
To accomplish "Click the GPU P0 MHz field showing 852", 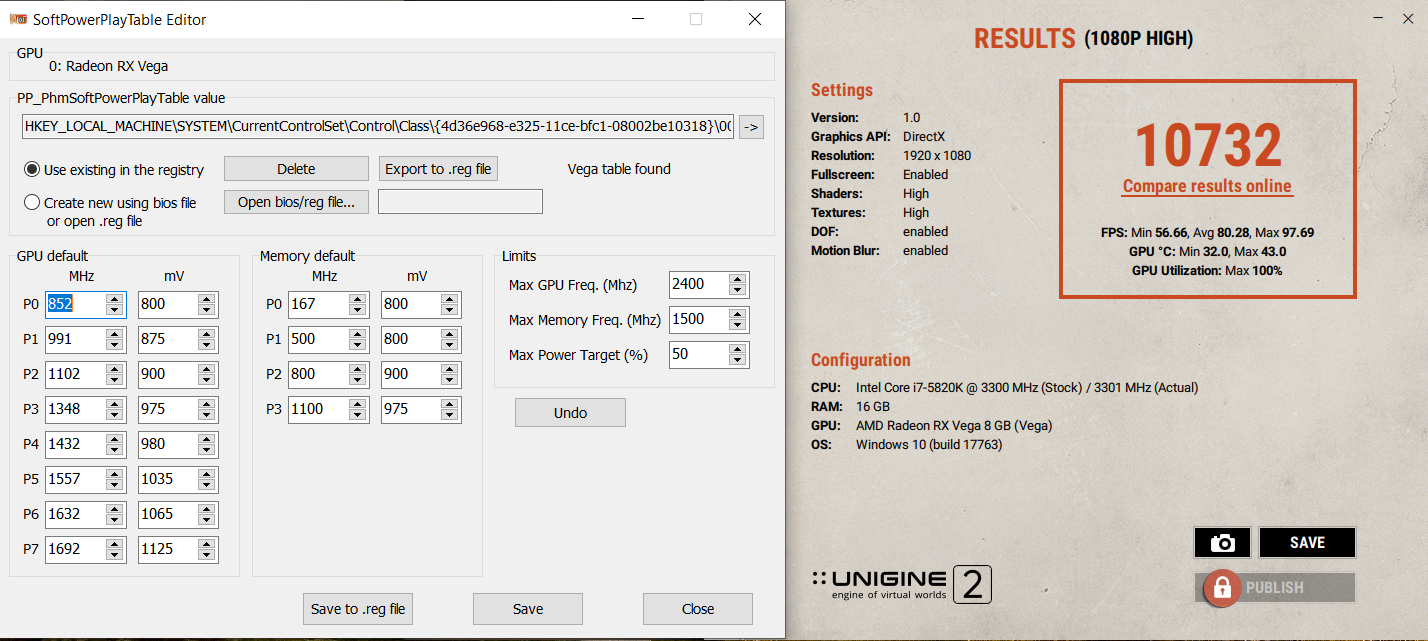I will click(x=74, y=304).
